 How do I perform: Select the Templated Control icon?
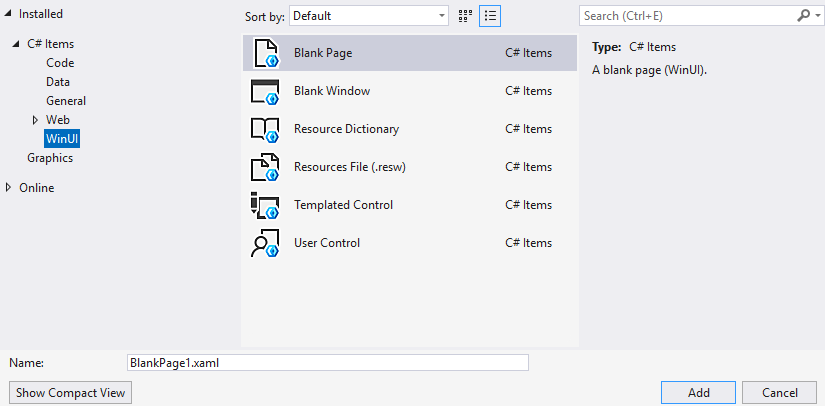pos(265,205)
